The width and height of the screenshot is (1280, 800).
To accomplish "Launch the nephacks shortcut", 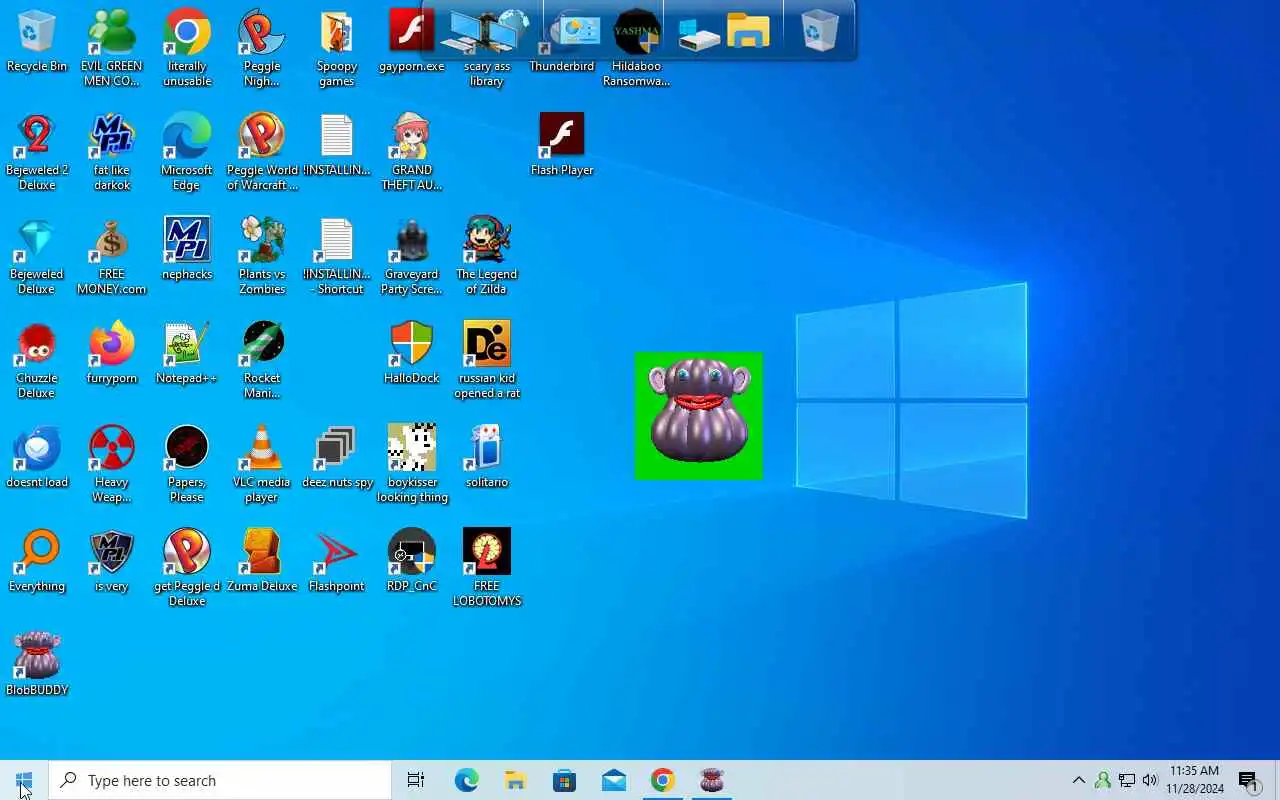I will [x=187, y=249].
